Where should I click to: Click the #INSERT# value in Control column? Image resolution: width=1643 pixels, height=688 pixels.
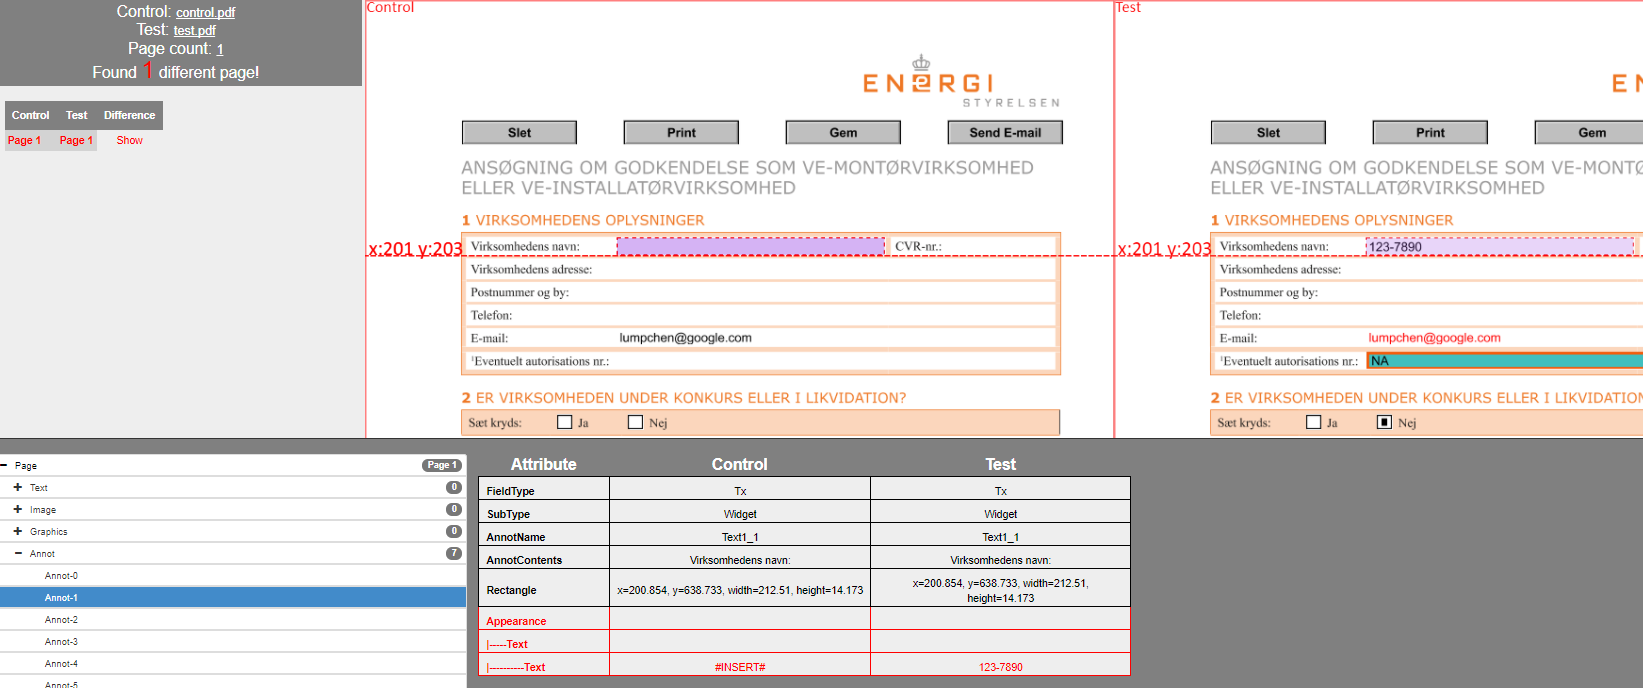click(x=740, y=667)
